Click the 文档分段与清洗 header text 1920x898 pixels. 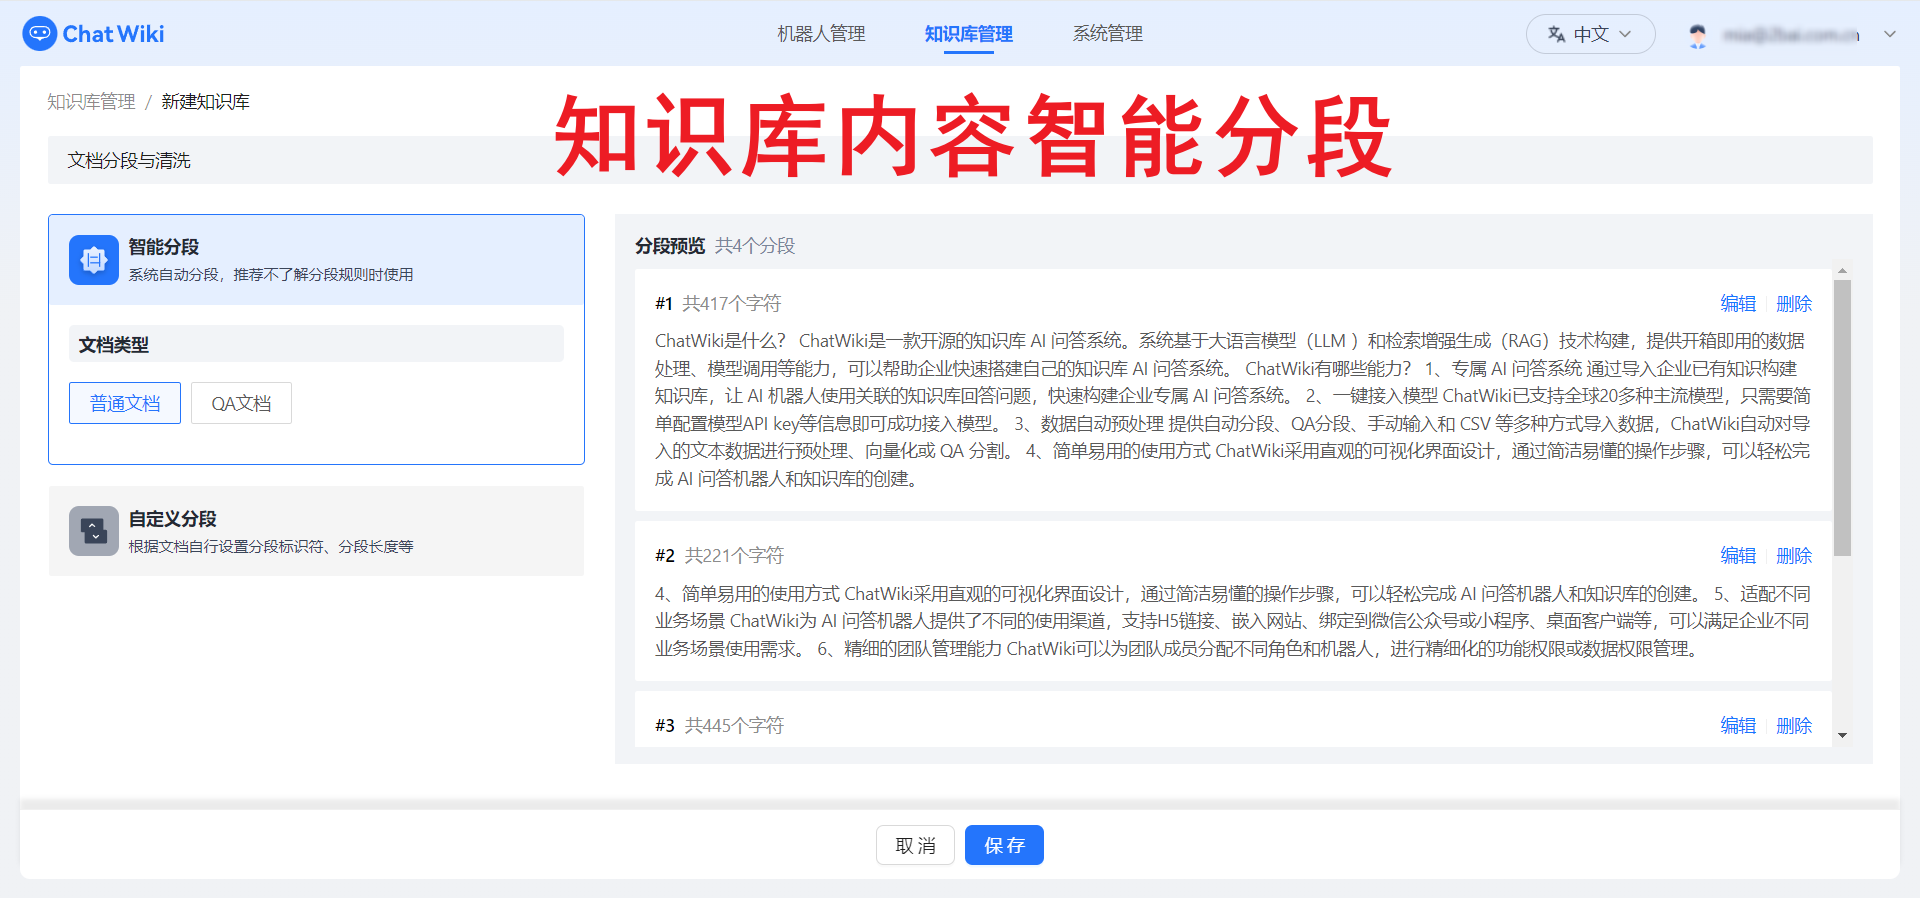click(129, 160)
